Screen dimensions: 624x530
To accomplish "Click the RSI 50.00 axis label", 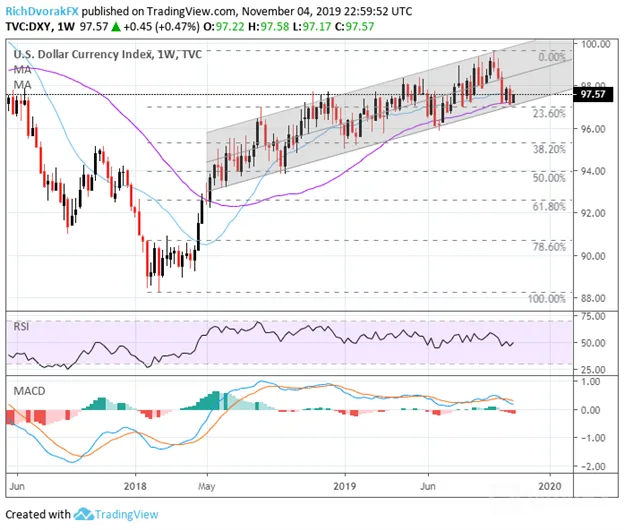I will [x=593, y=343].
